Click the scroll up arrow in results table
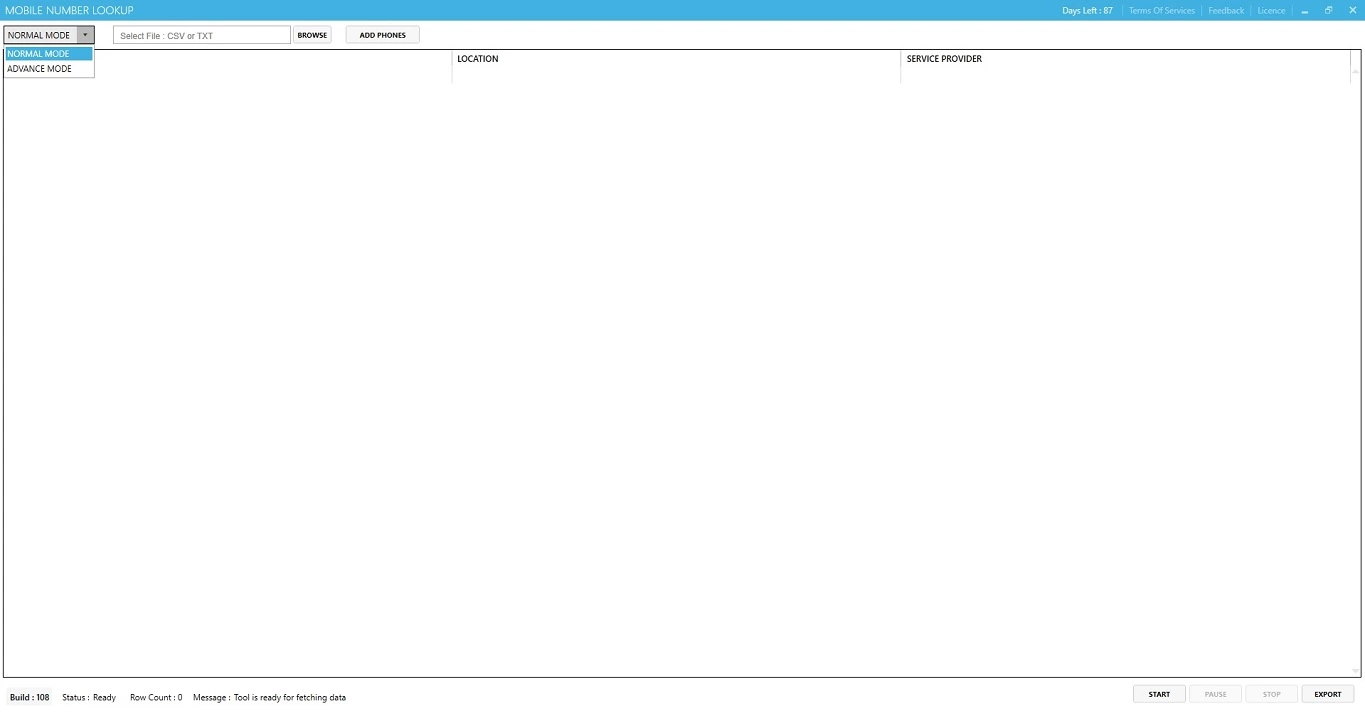1365x716 pixels. pos(1356,72)
